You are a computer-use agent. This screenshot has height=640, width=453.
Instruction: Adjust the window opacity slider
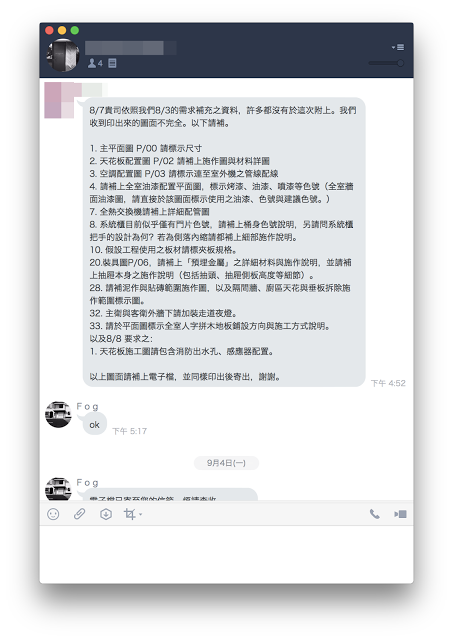386,63
